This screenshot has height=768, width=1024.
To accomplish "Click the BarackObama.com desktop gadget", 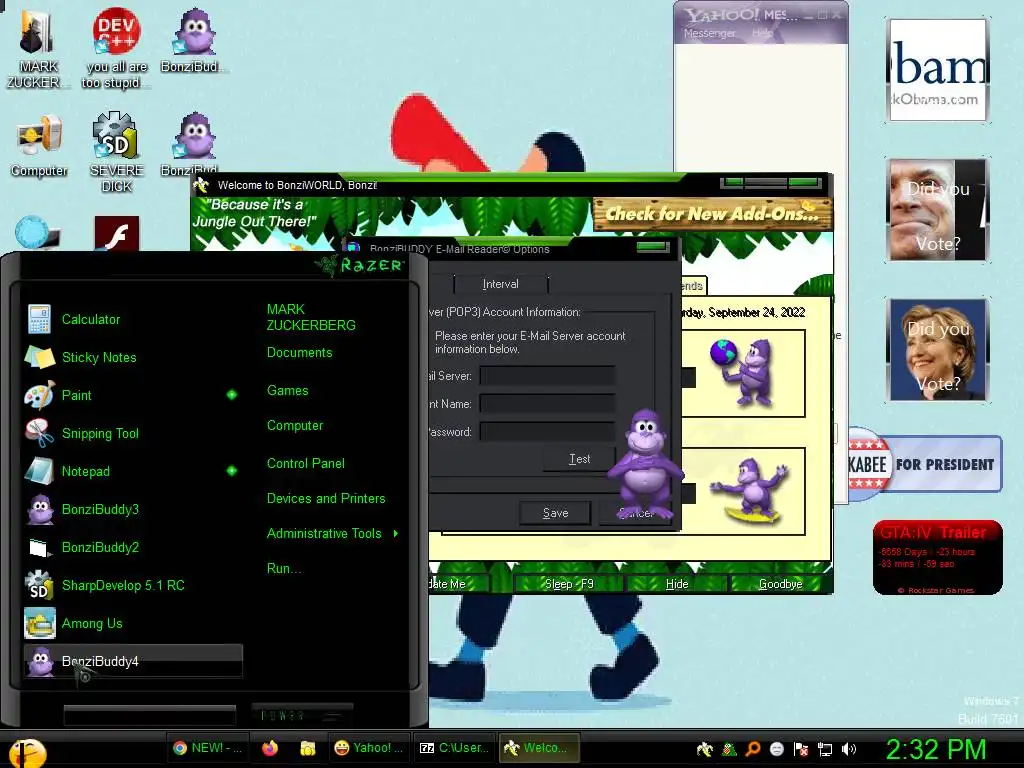I will coord(938,70).
